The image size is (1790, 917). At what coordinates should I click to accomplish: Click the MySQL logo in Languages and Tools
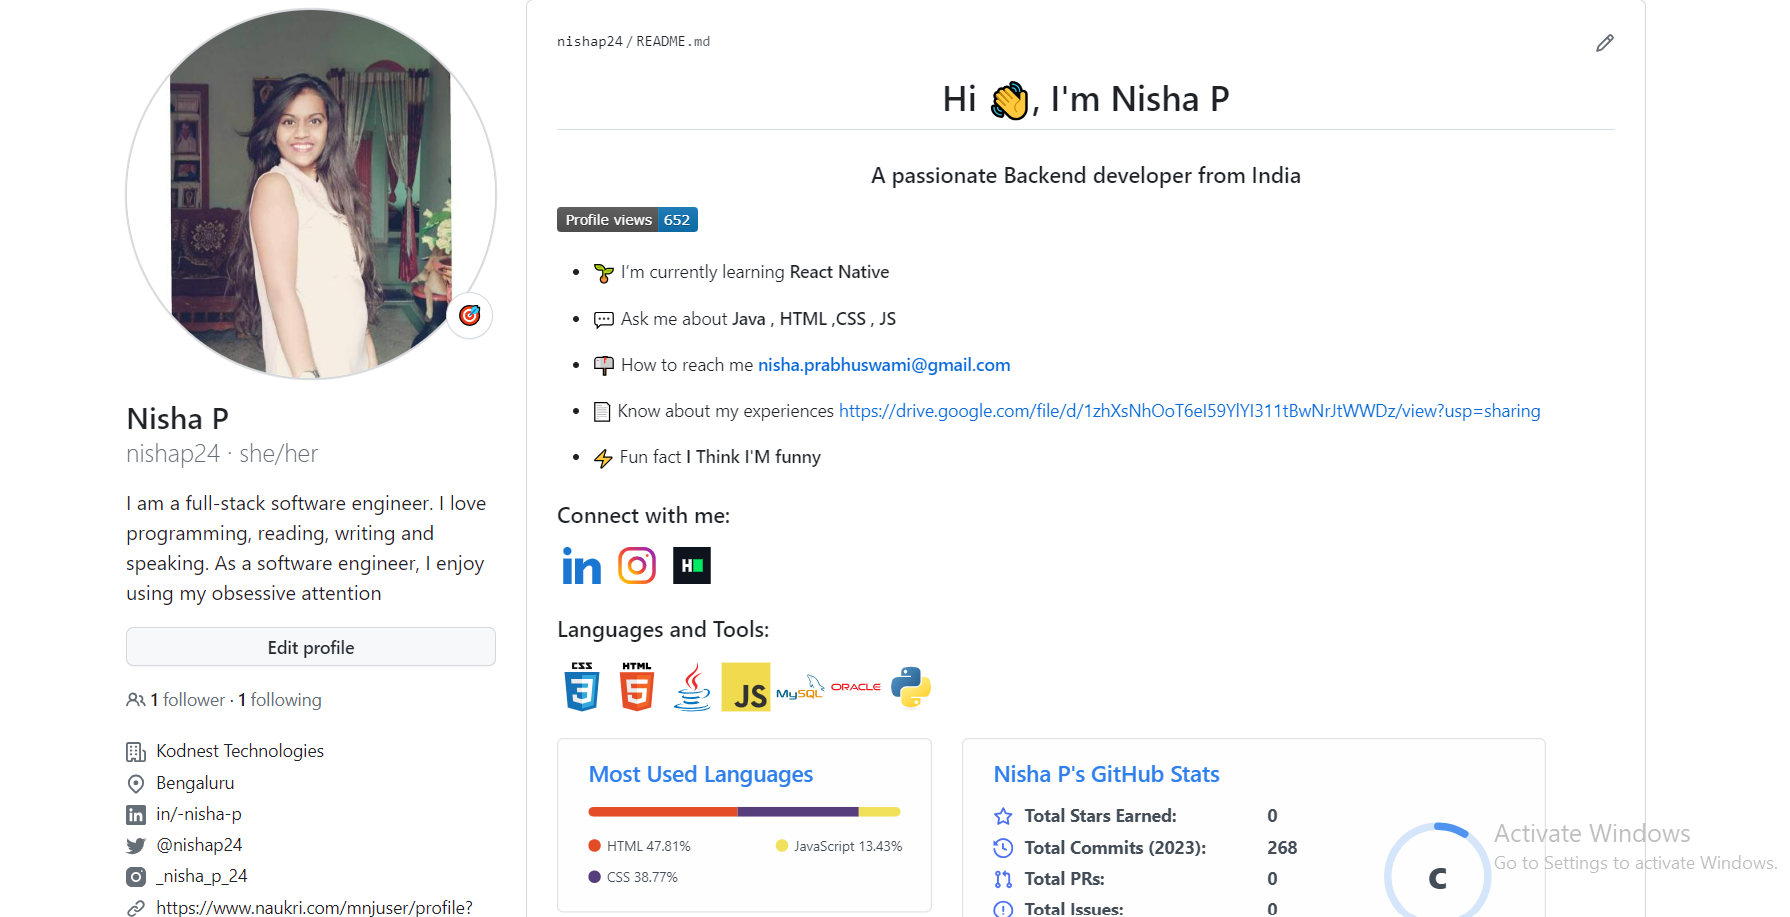coord(800,687)
